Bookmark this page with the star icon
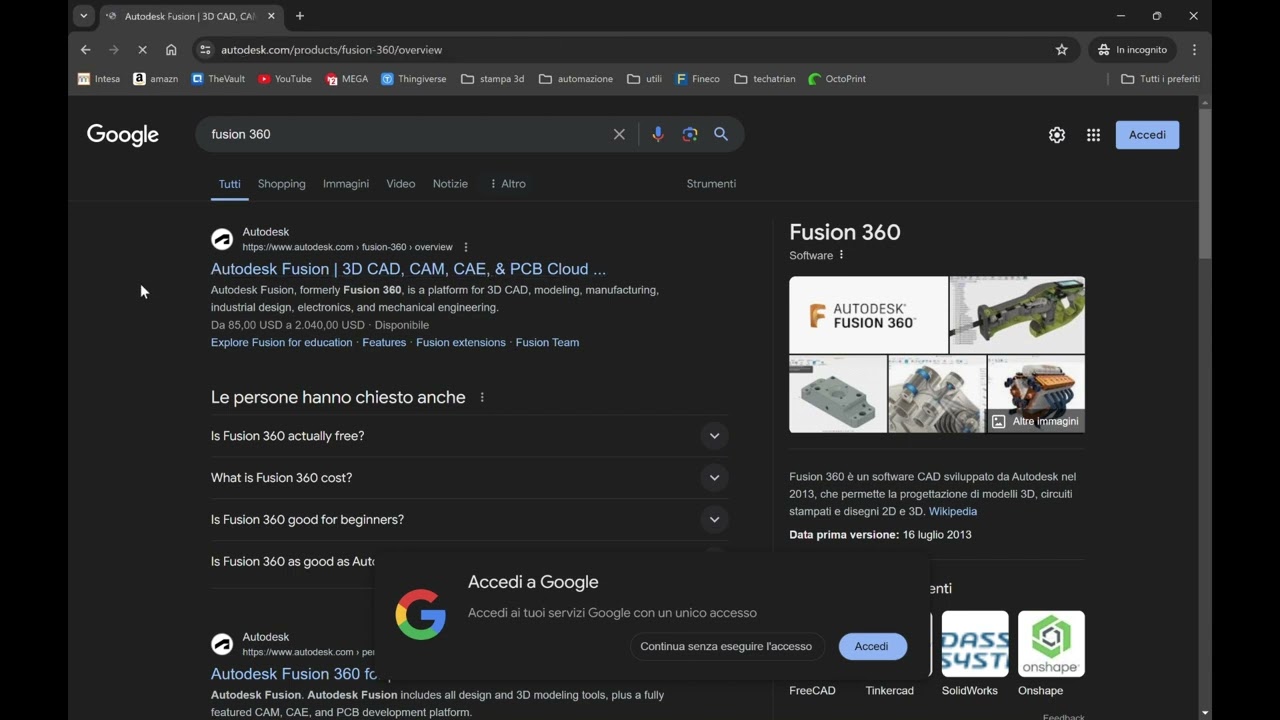Image resolution: width=1280 pixels, height=720 pixels. [x=1062, y=50]
